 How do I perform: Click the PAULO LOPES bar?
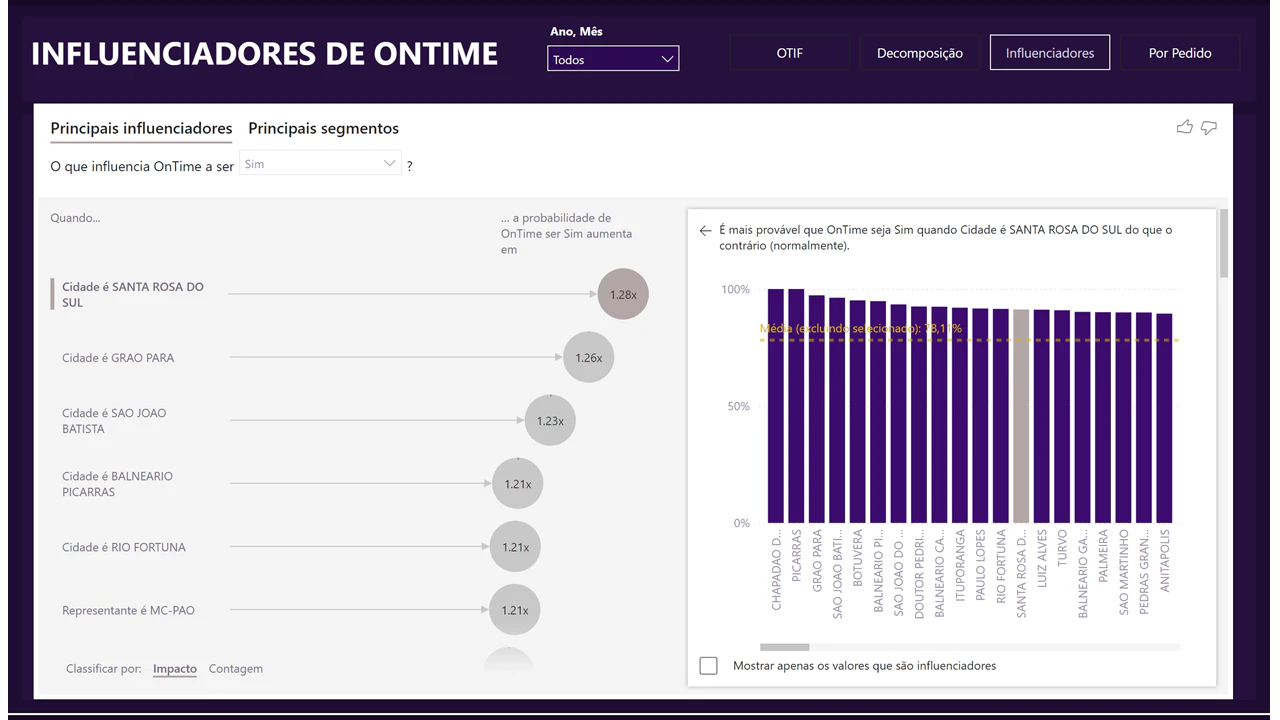980,415
